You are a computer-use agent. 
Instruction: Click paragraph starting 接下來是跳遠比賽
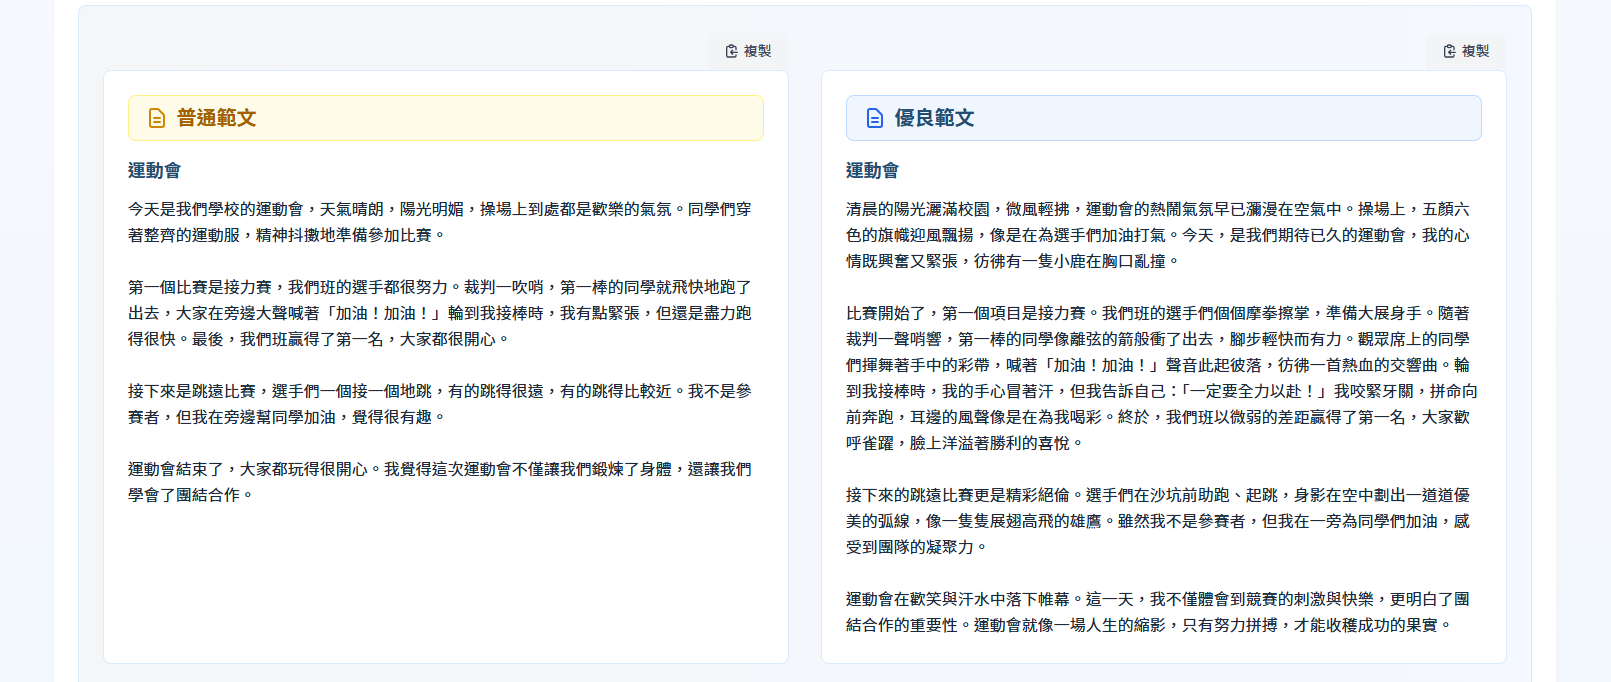(440, 404)
